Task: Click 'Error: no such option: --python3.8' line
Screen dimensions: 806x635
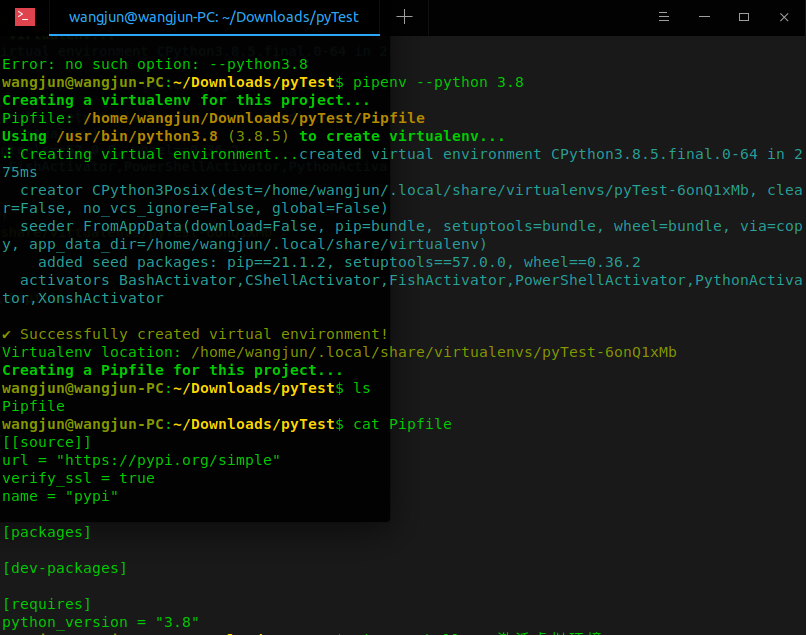Action: point(155,64)
